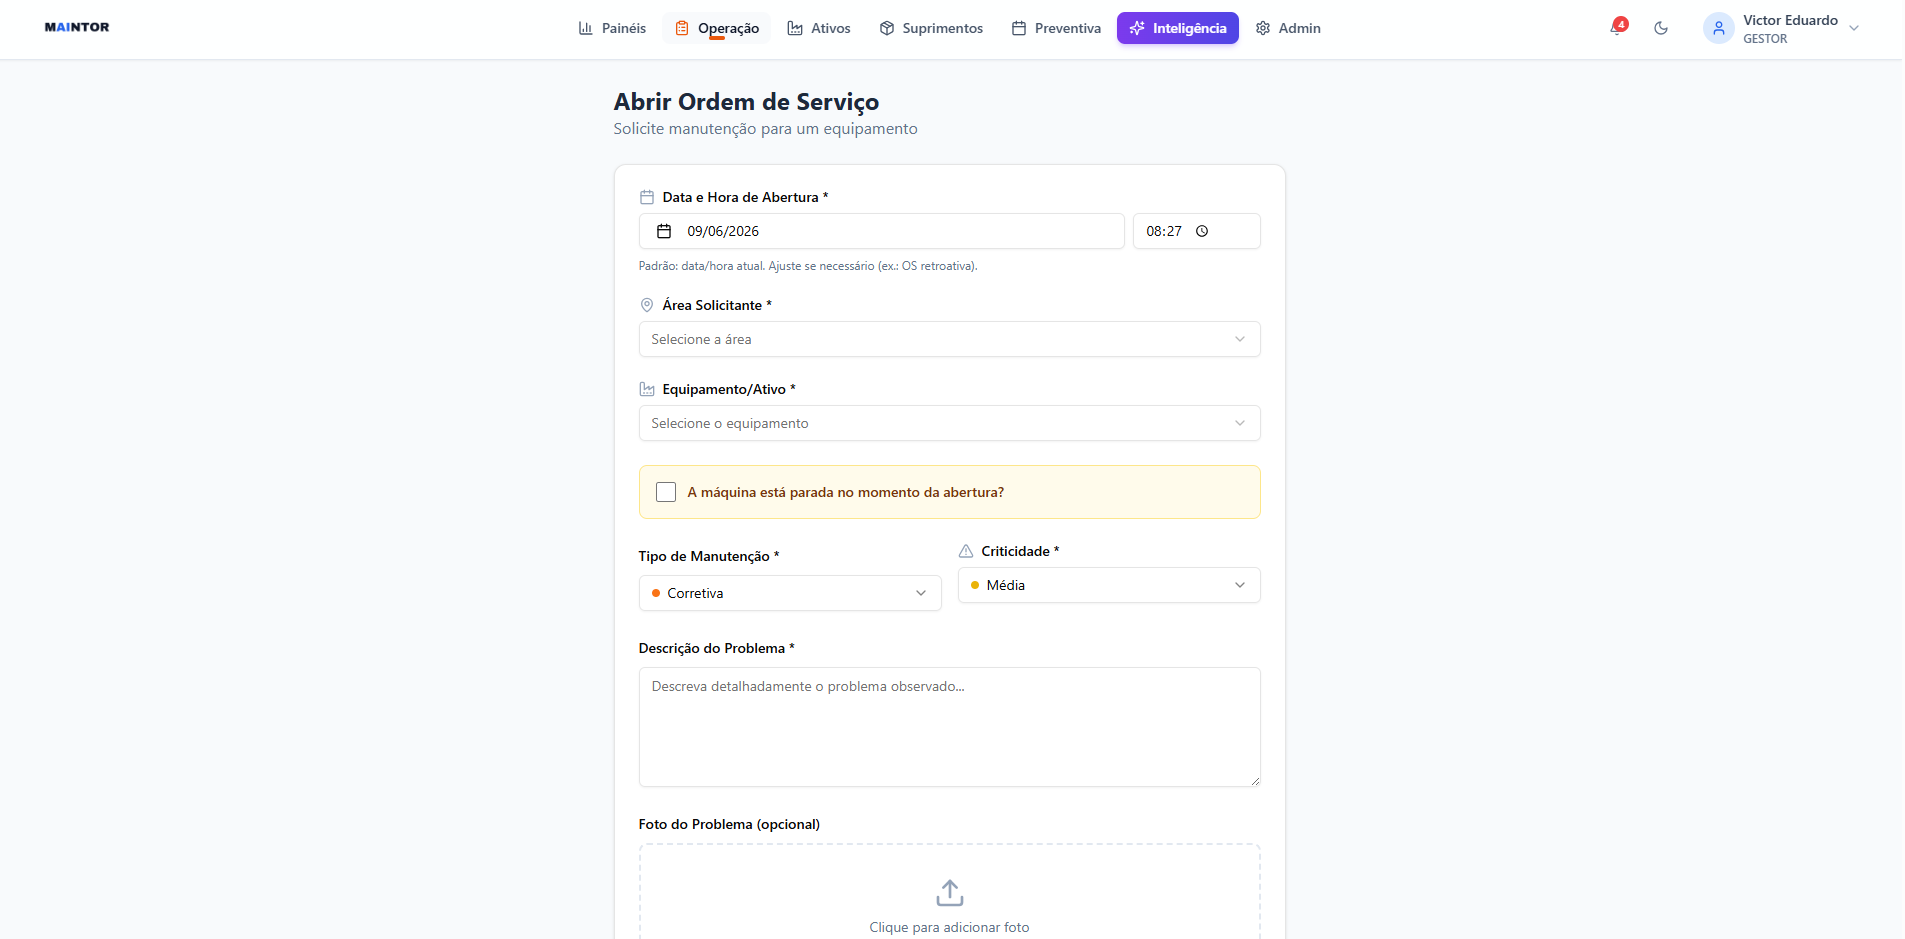Click the Descrição do Problema text area

pos(949,727)
